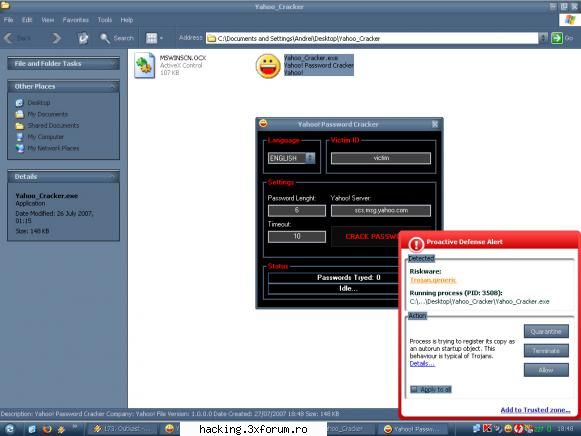Viewport: 581px width, 436px height.
Task: Collapse the File and Folder Tasks panel
Action: coord(113,63)
